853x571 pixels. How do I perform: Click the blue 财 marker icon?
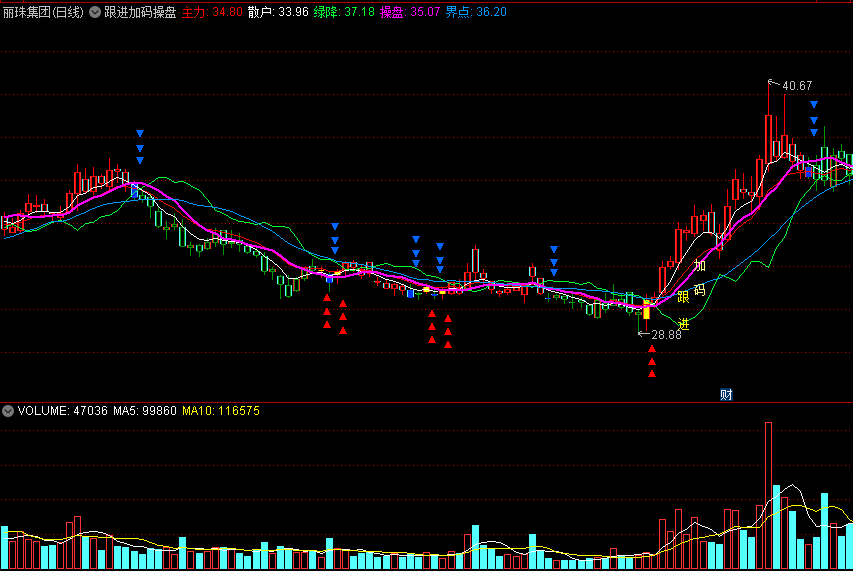726,395
